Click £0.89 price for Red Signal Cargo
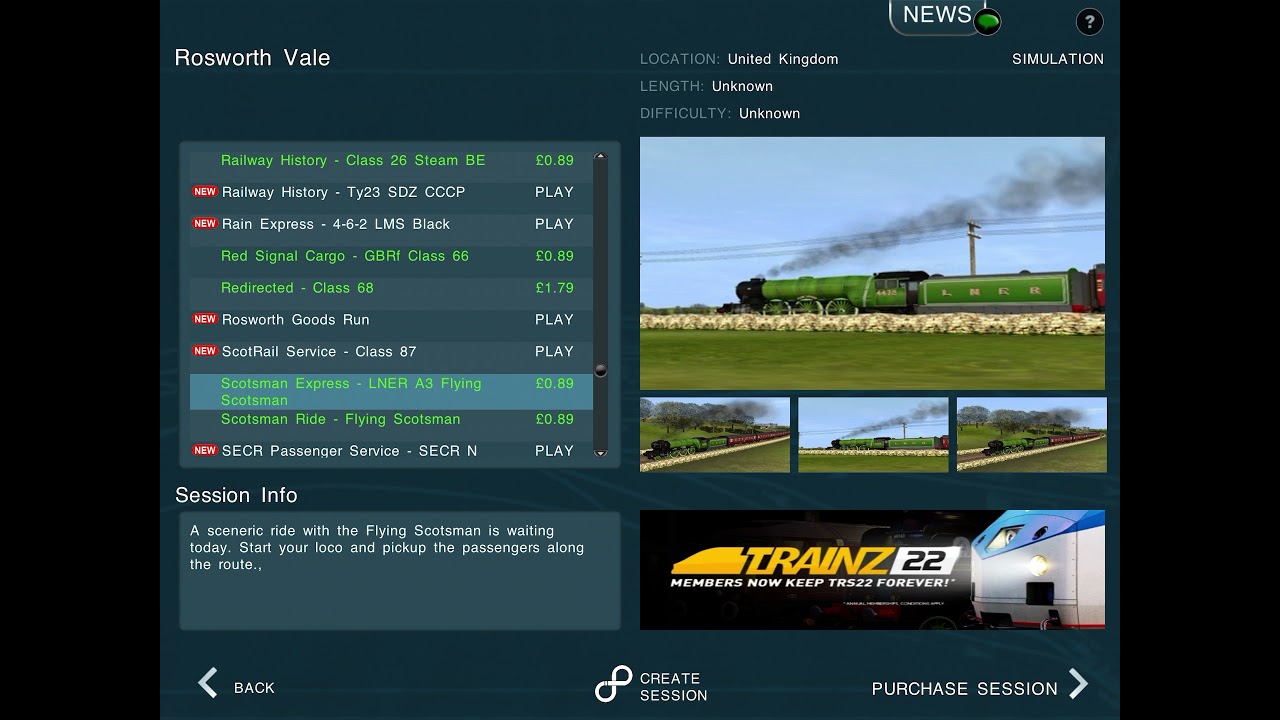Screen dimensions: 1280x720 (x=554, y=256)
